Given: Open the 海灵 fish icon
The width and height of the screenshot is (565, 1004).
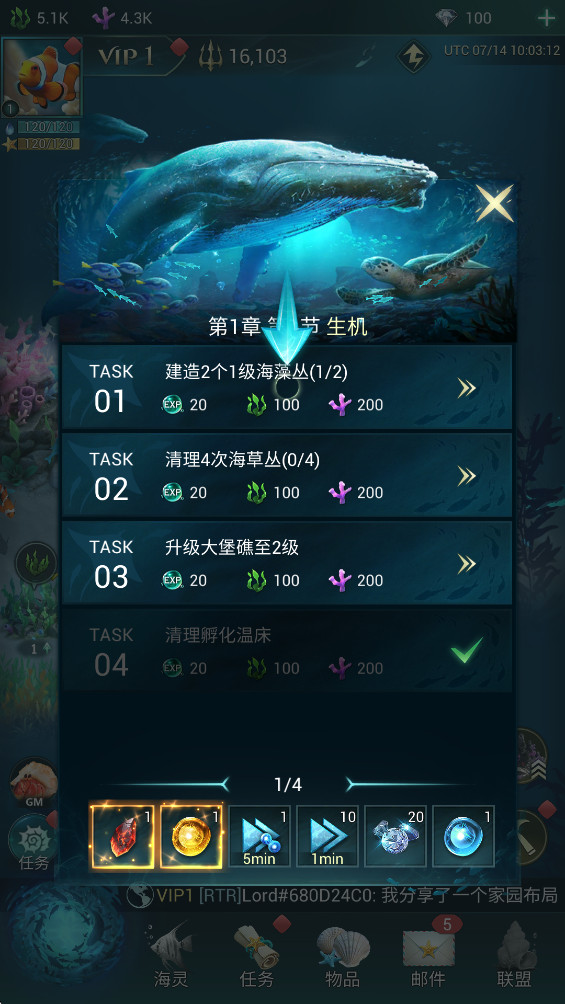Looking at the screenshot, I should (x=170, y=955).
